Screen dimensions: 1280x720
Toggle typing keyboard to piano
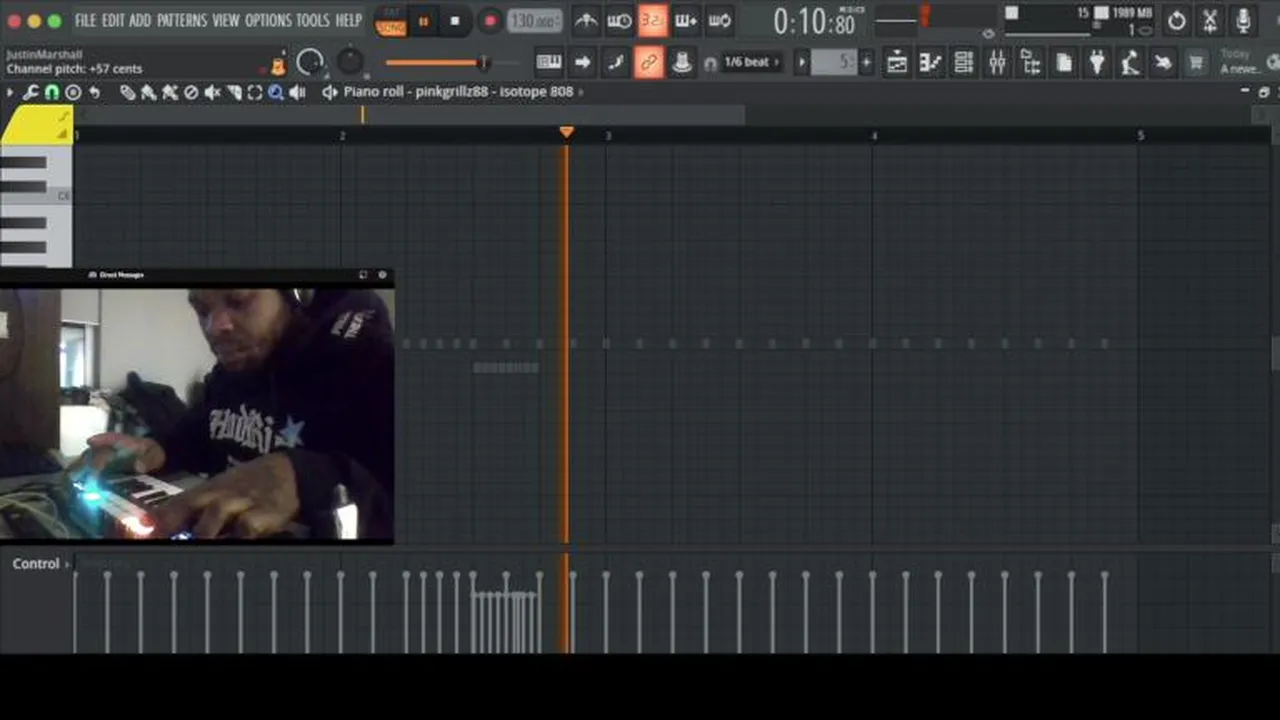[549, 63]
